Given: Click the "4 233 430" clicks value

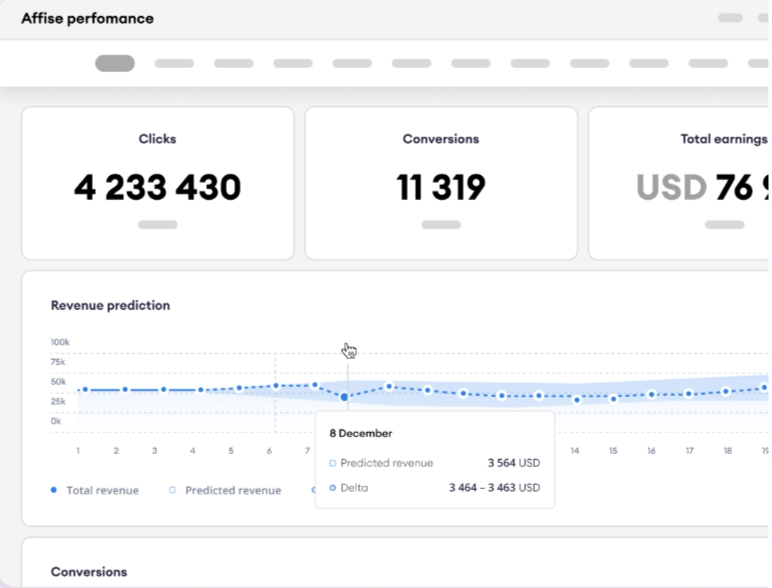Looking at the screenshot, I should pos(158,187).
